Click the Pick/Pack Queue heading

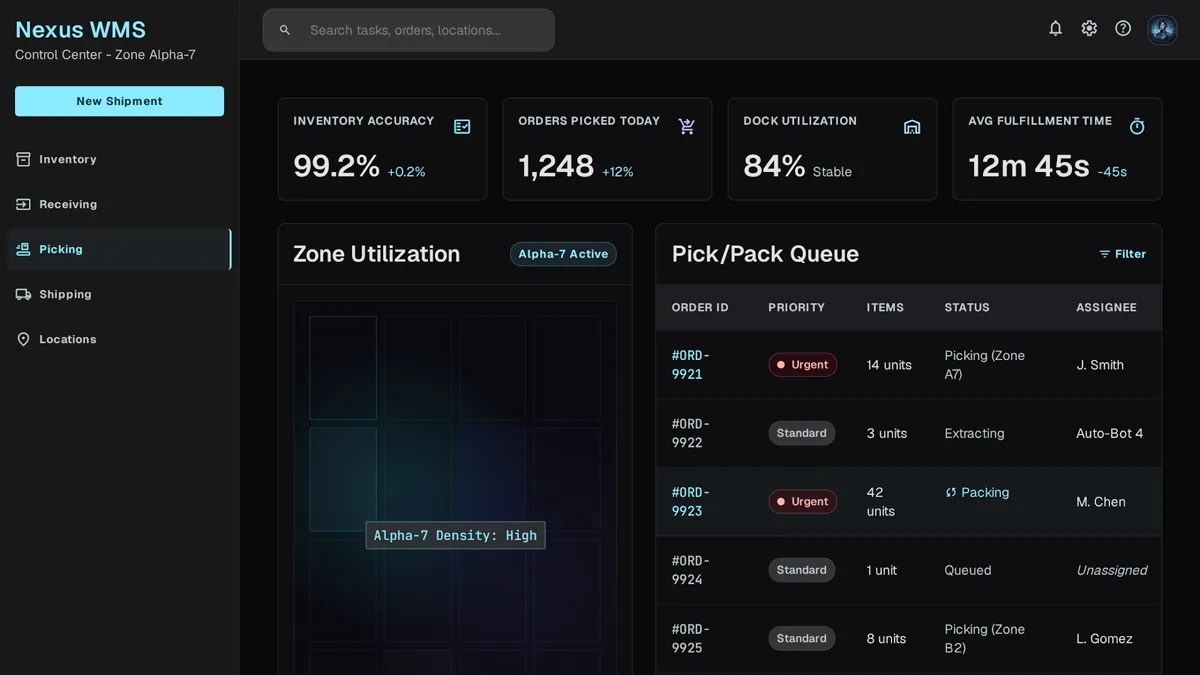click(x=765, y=254)
